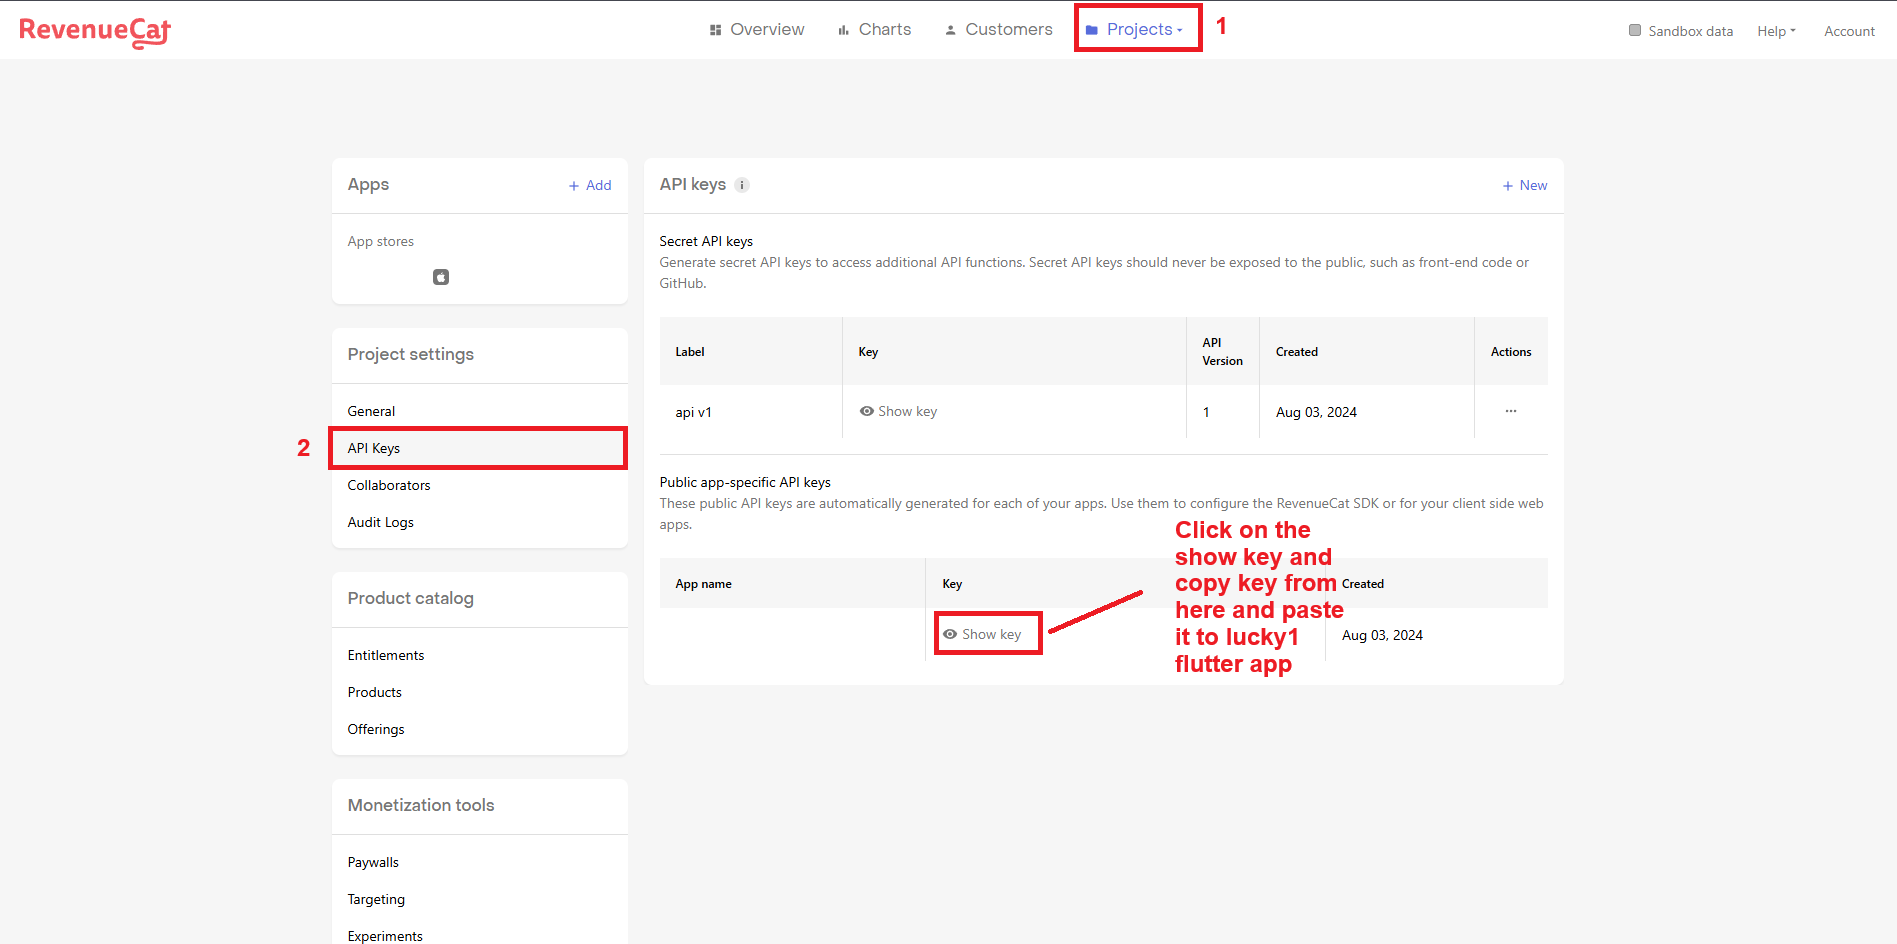
Task: Expand the Projects dropdown
Action: click(1136, 30)
